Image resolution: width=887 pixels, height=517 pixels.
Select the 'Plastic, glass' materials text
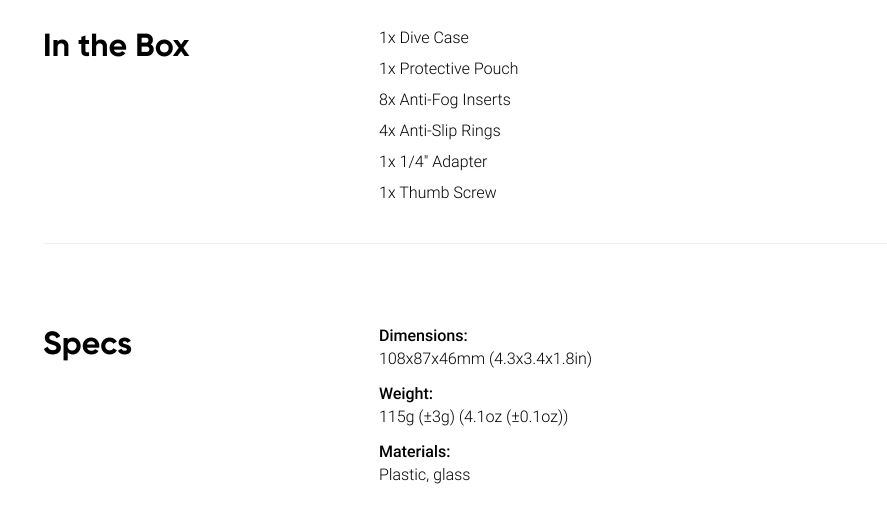[x=424, y=475]
